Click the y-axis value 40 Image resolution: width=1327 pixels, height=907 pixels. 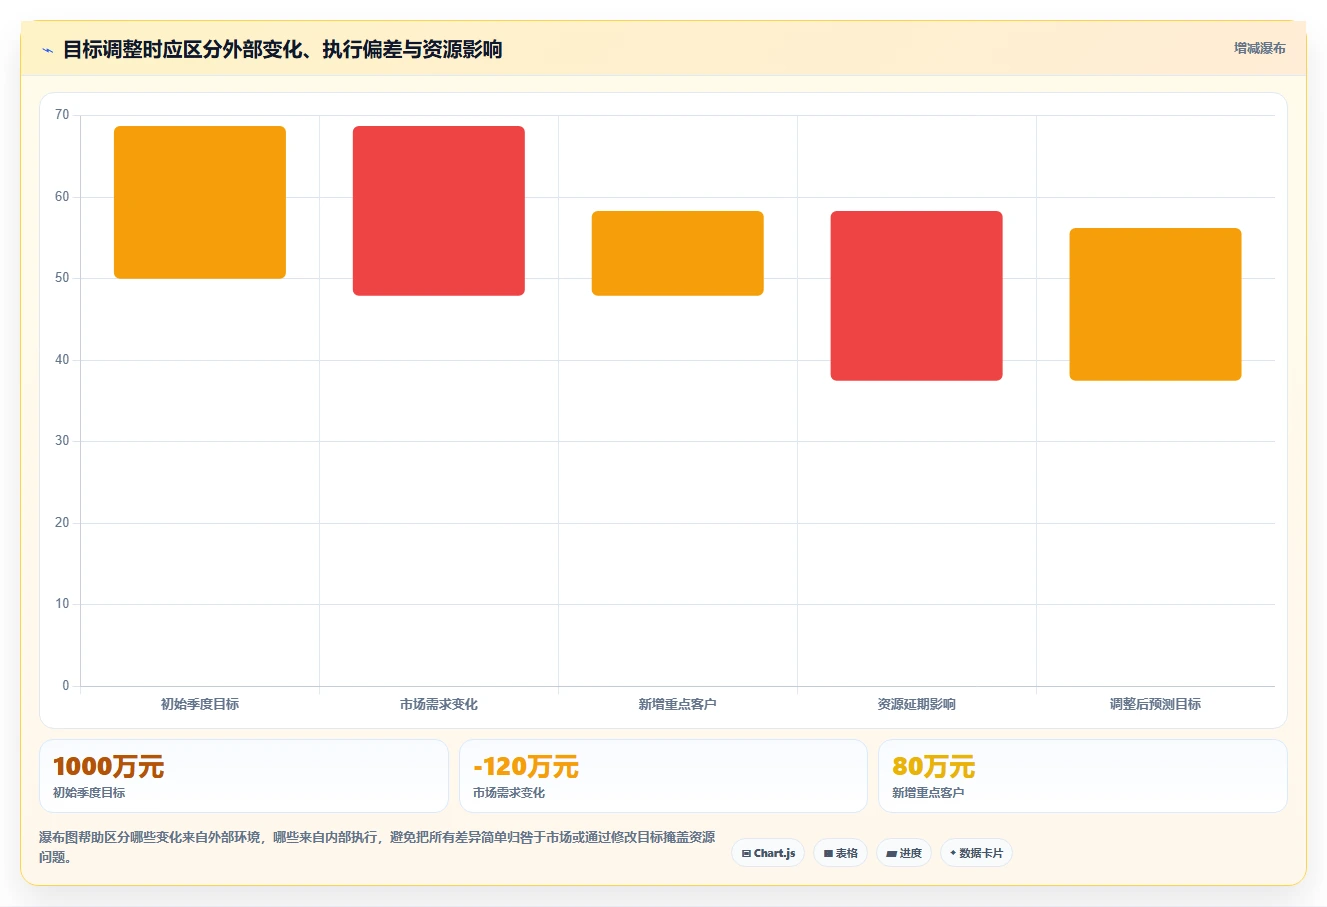(x=62, y=360)
